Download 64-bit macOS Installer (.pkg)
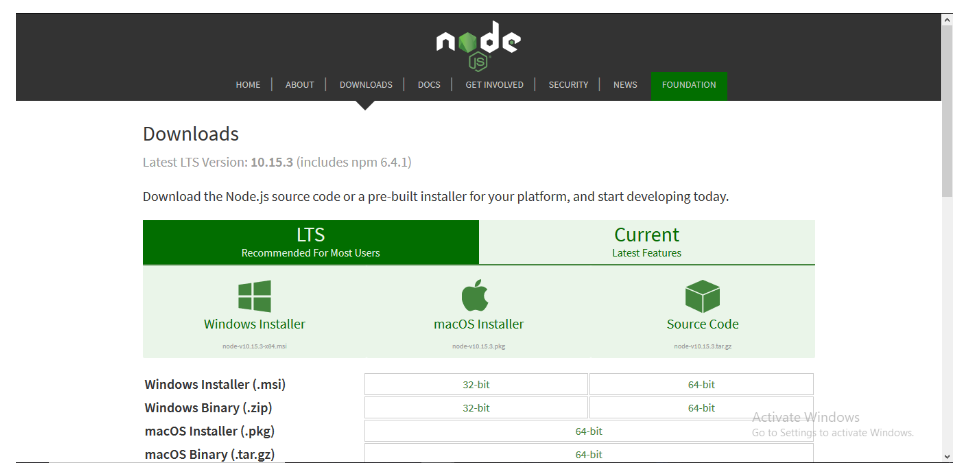 589,431
